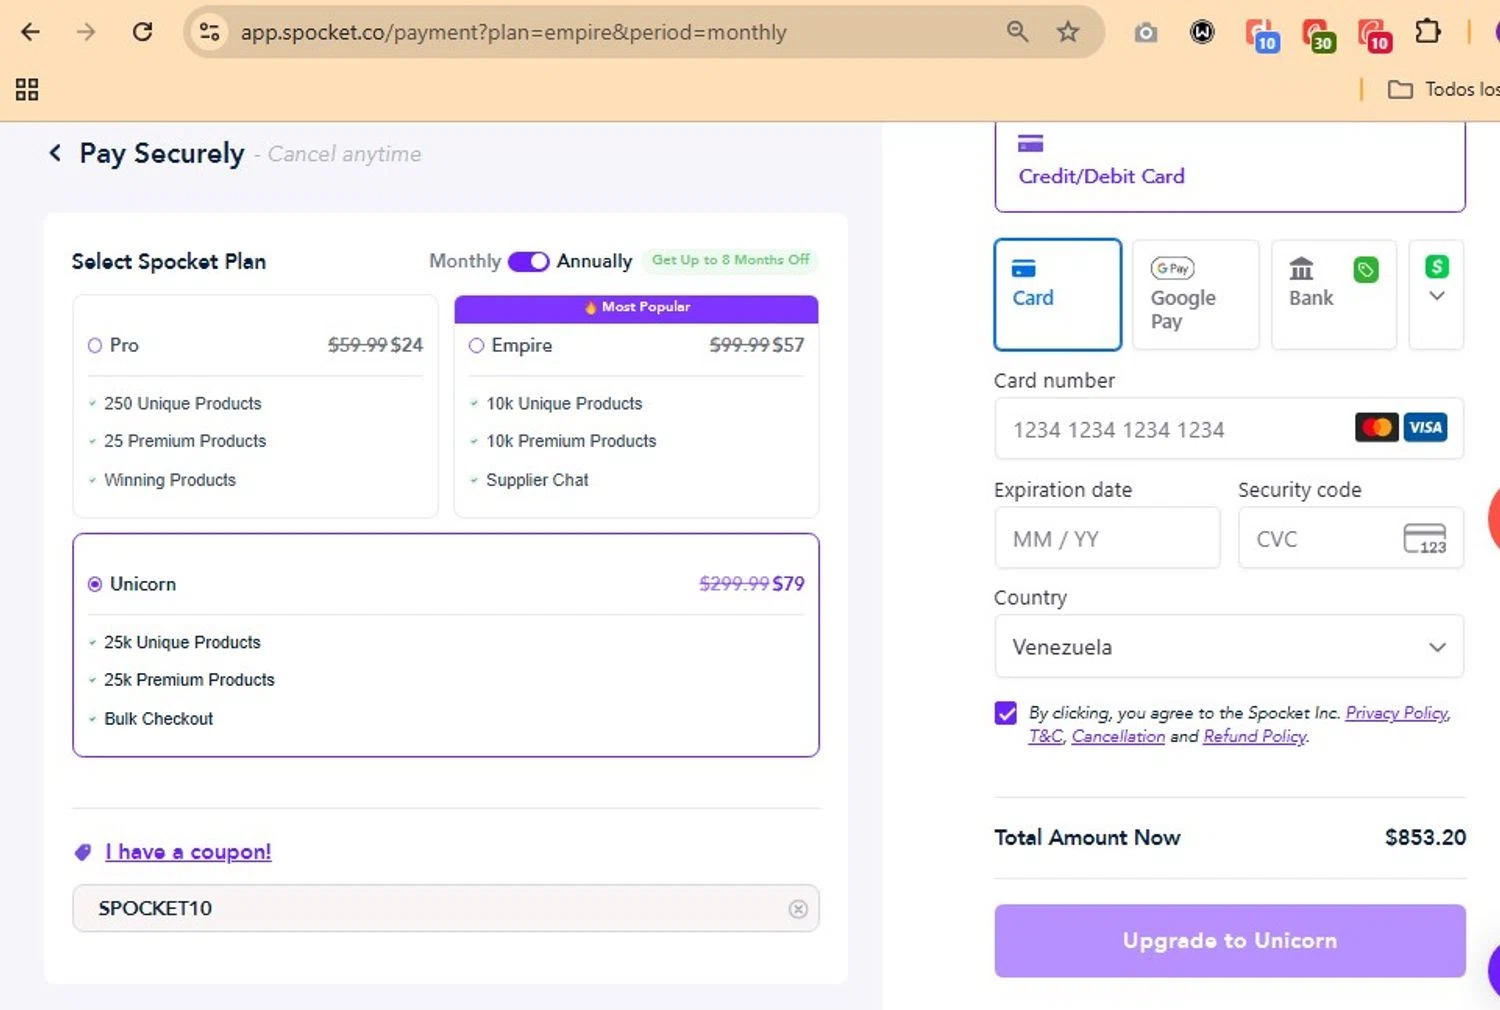Click the CVC security code field

coord(1351,538)
